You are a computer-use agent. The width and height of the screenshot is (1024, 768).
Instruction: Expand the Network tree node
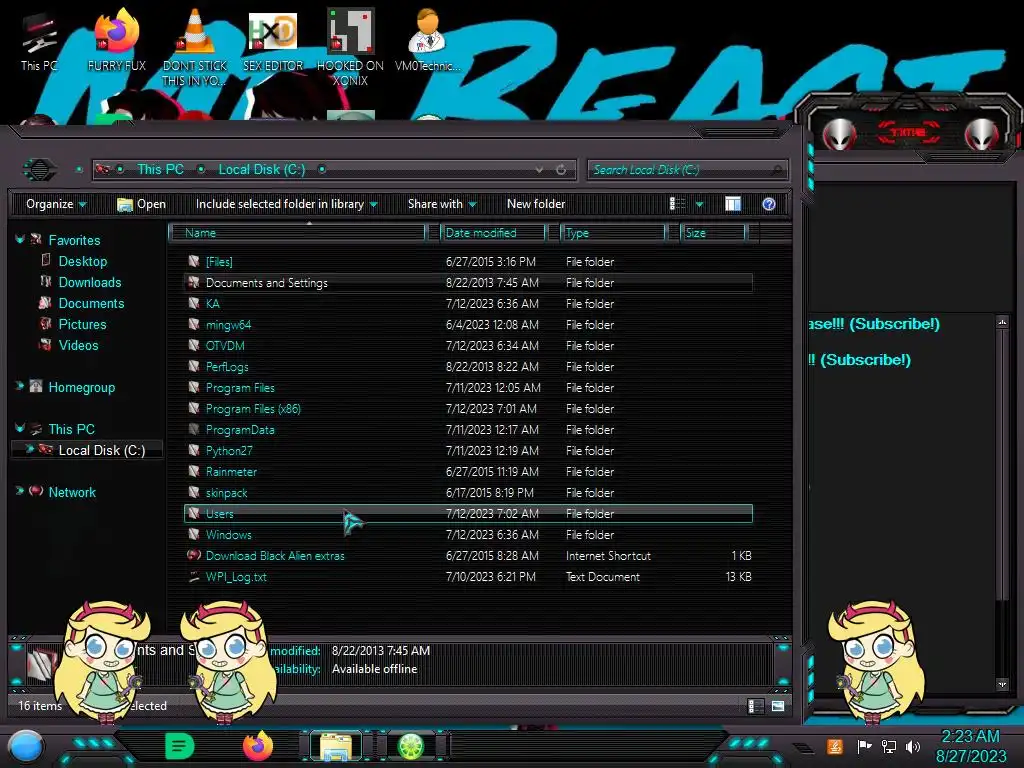(20, 490)
